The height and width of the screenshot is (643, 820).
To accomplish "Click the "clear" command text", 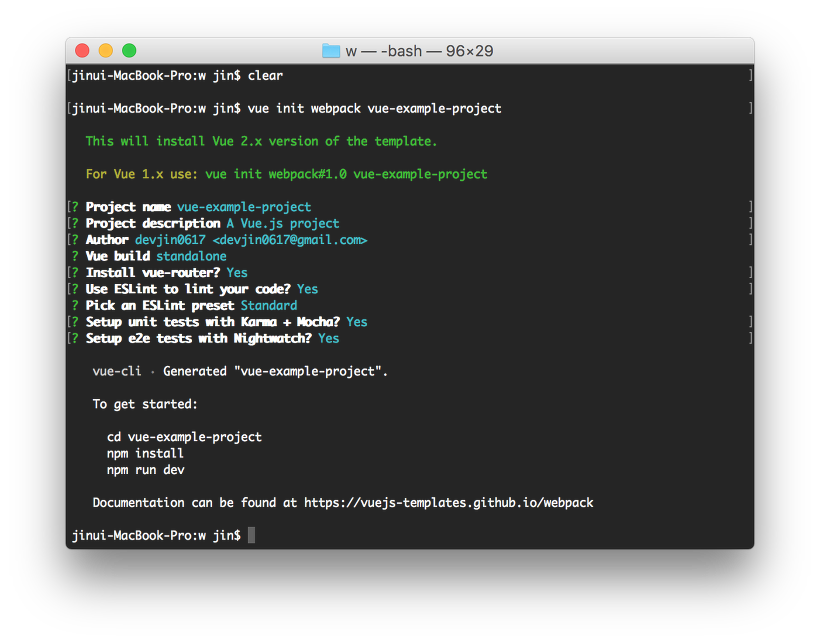I will coord(265,76).
